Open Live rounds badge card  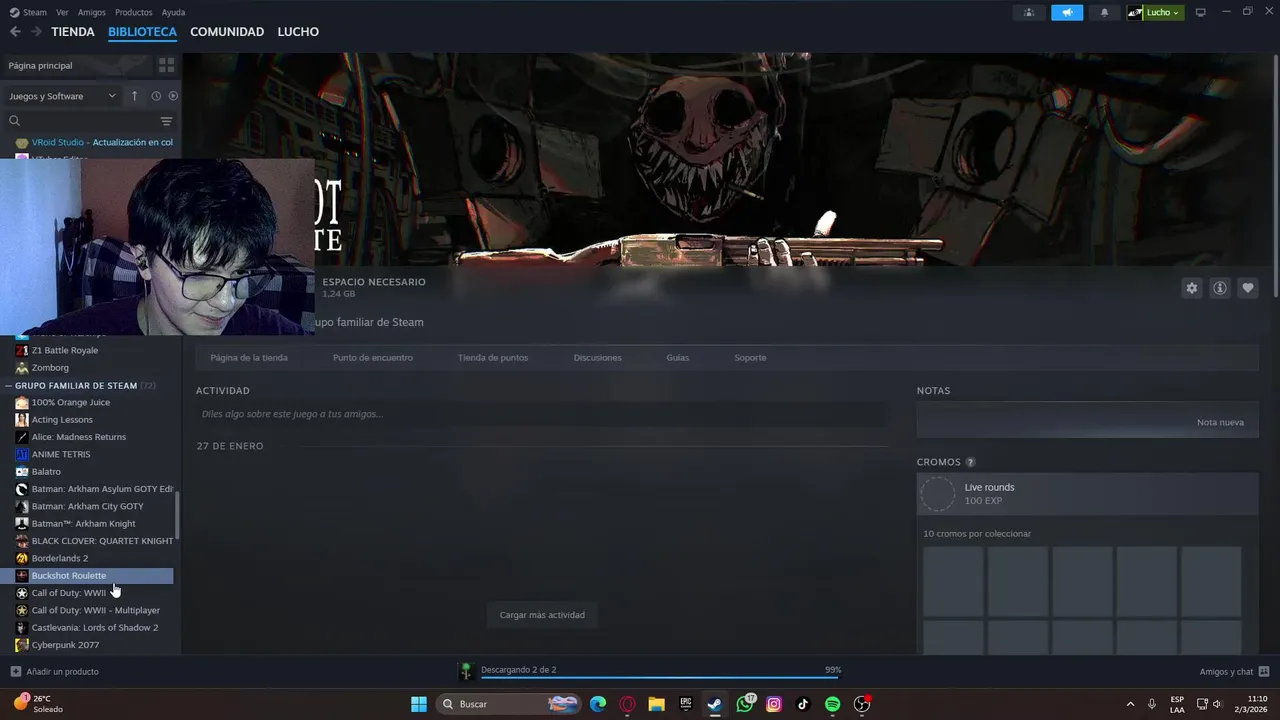pyautogui.click(x=1087, y=494)
